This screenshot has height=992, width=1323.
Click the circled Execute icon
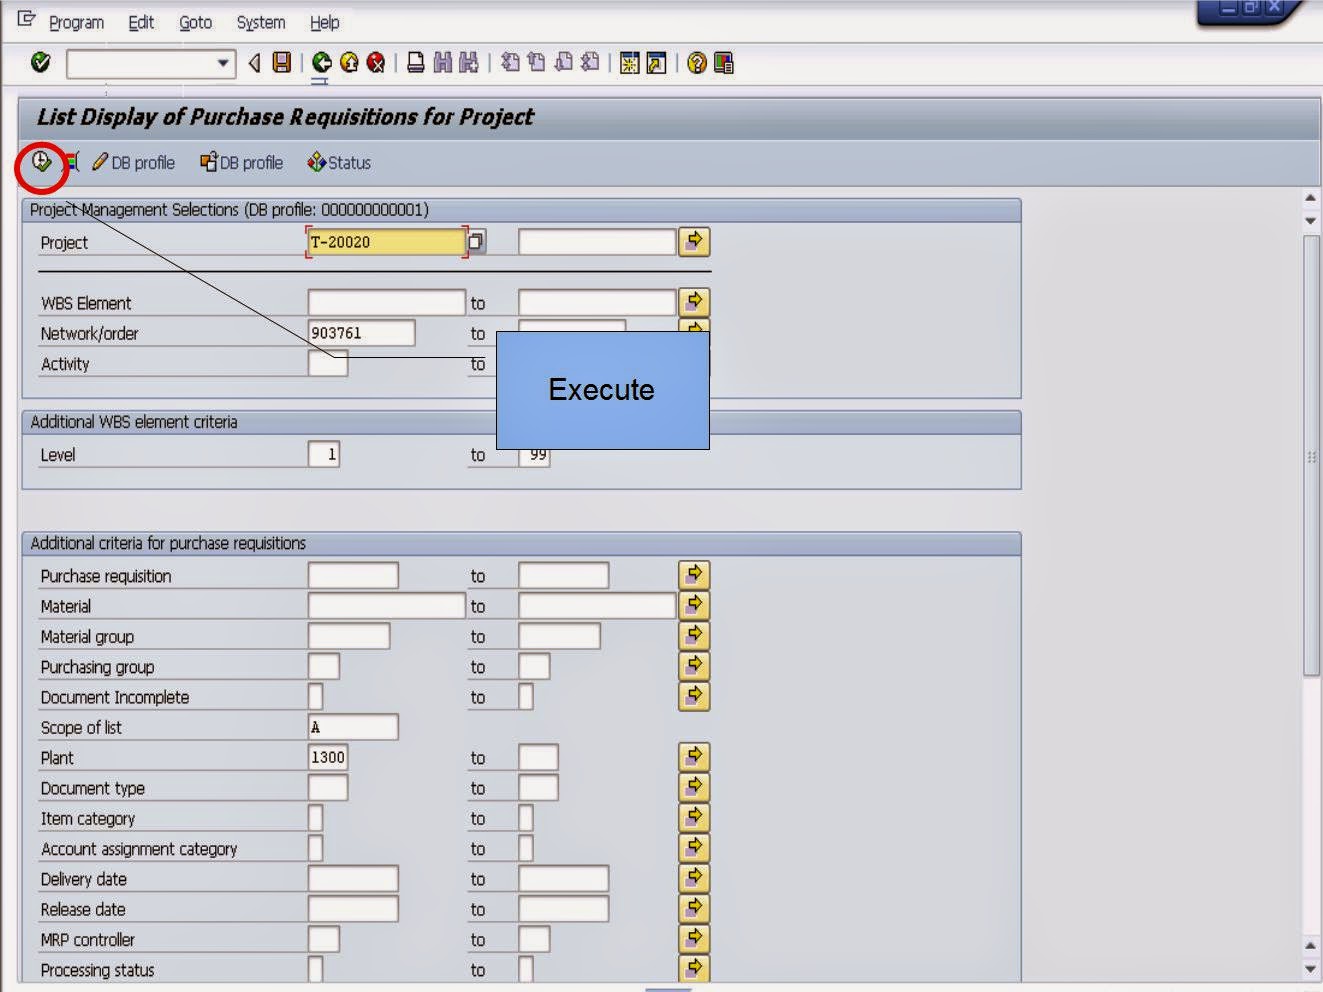coord(39,162)
